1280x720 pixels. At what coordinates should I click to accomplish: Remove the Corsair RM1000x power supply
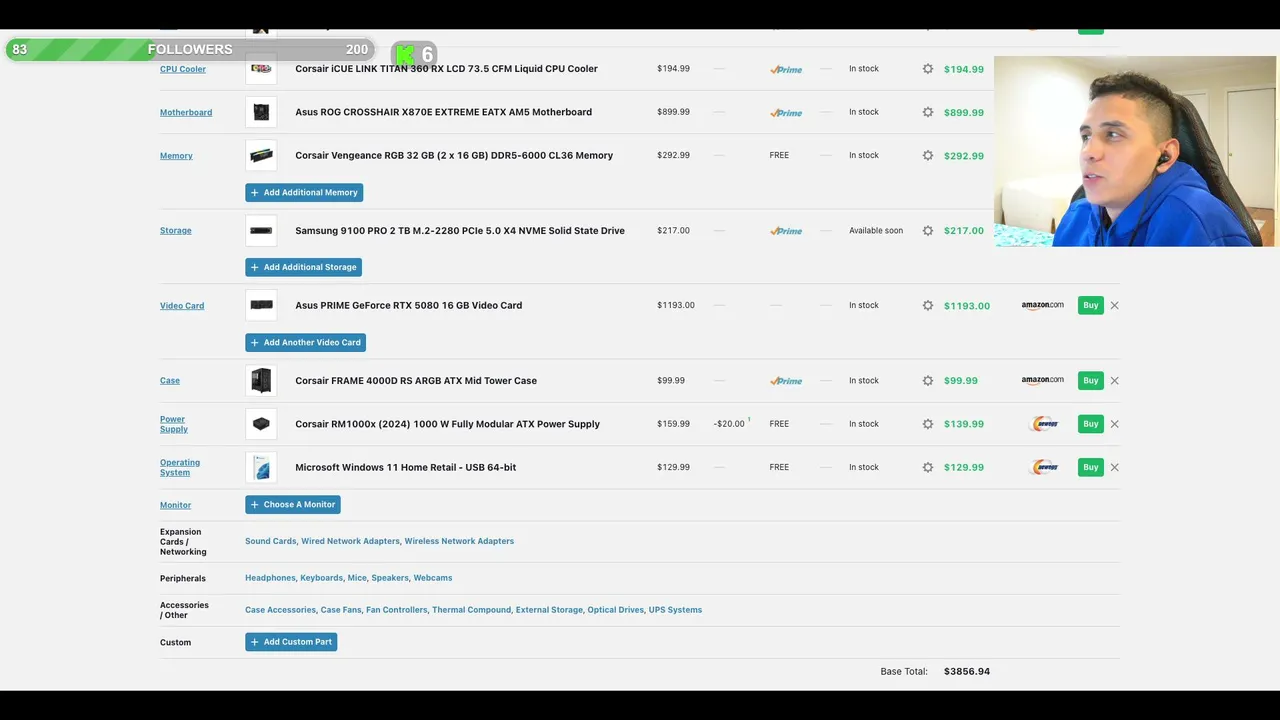(1114, 424)
